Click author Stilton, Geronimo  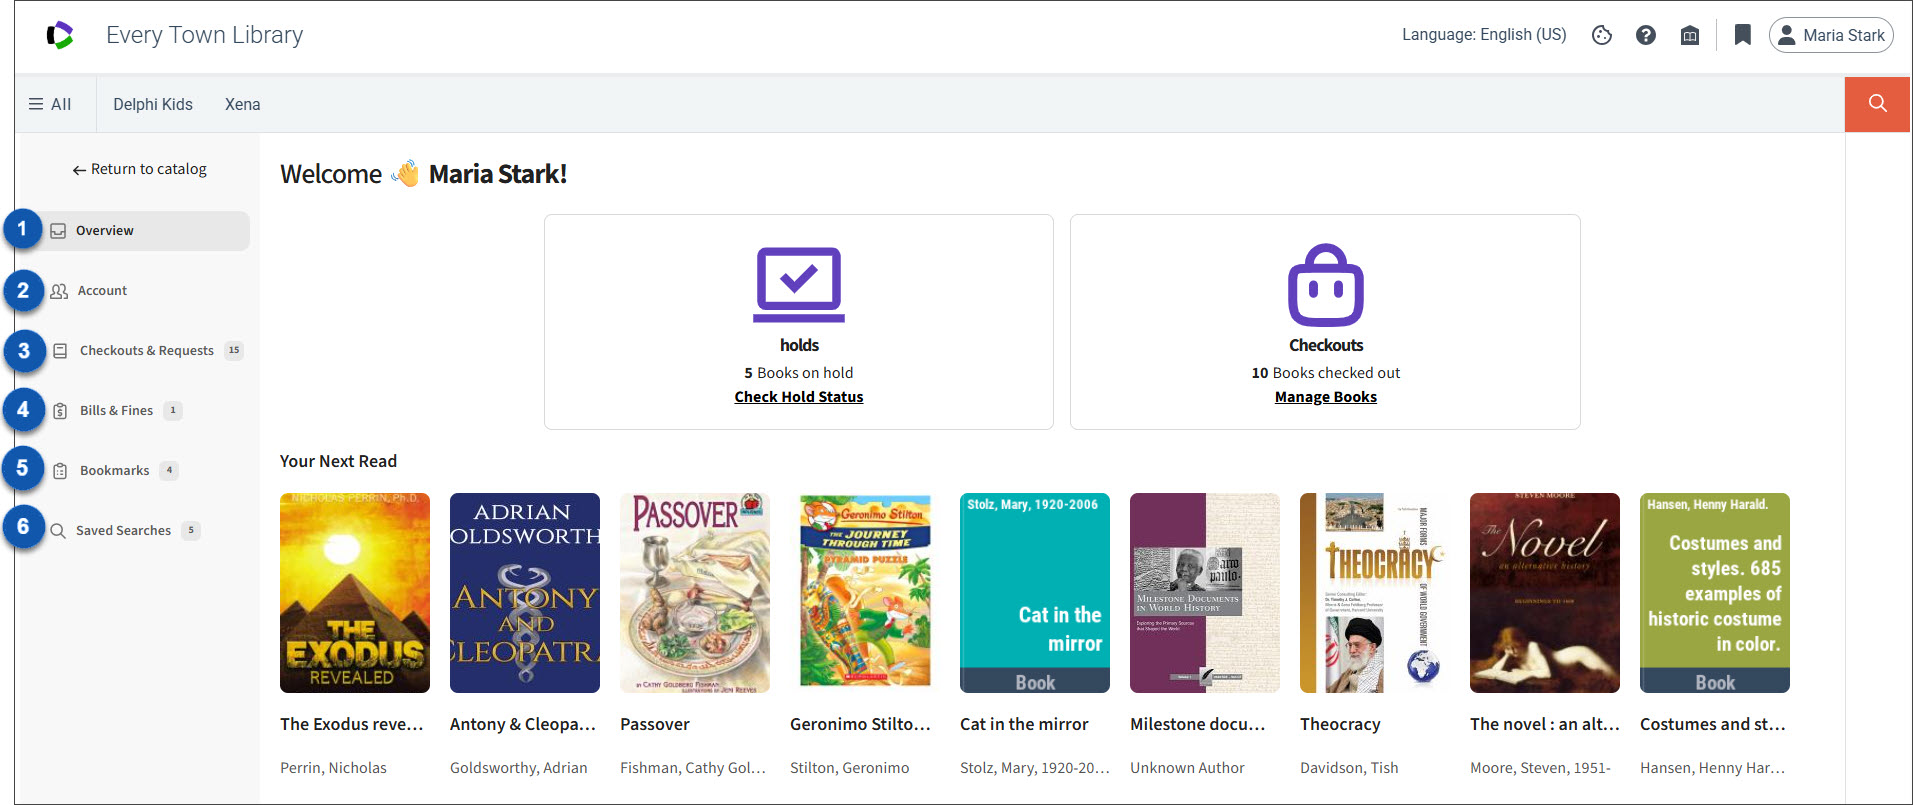point(850,768)
